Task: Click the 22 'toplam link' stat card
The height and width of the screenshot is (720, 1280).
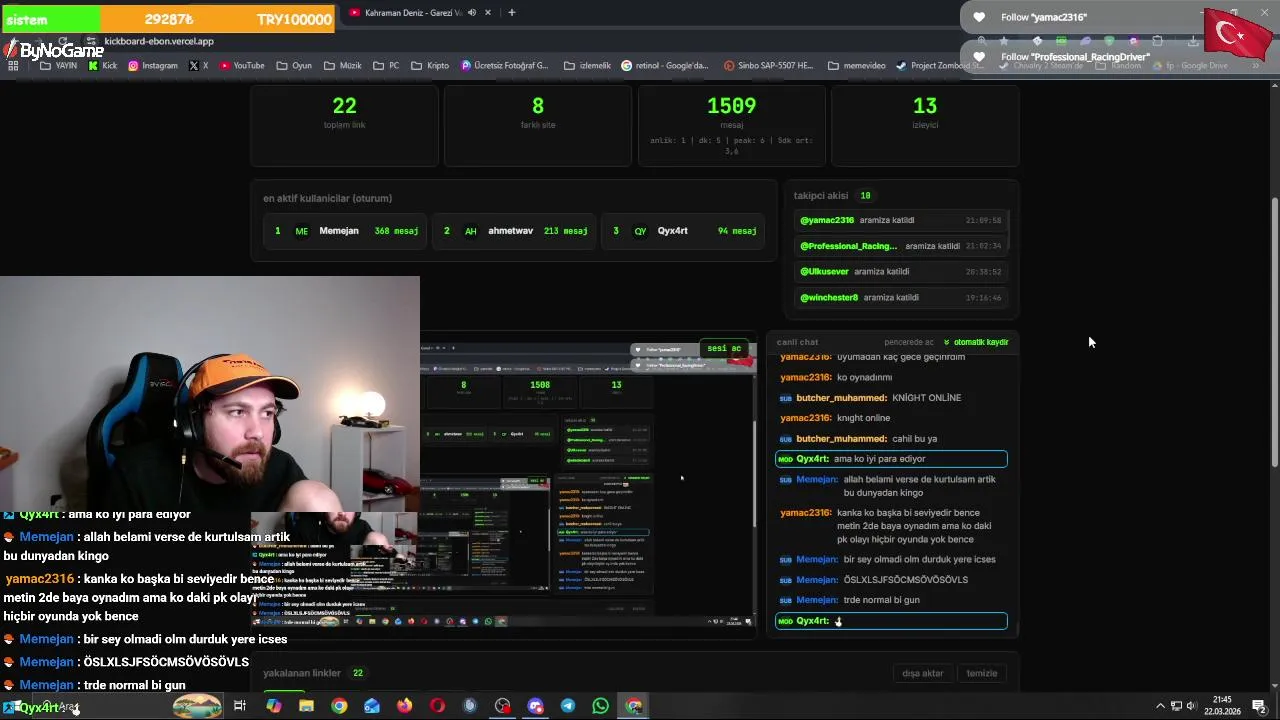Action: tap(344, 125)
